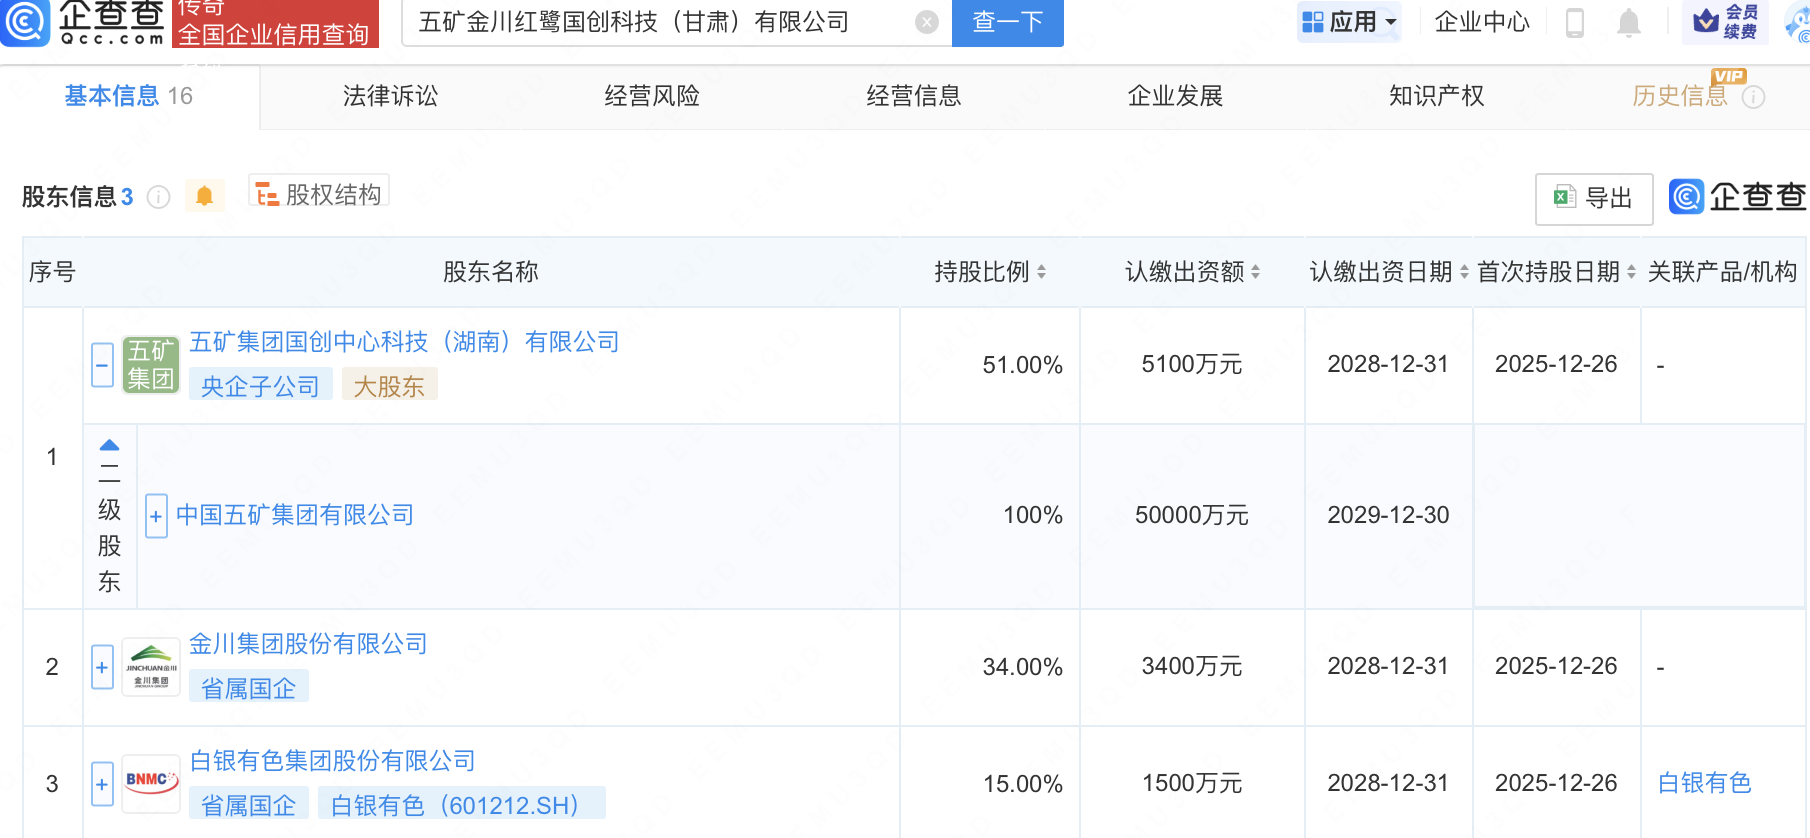This screenshot has height=838, width=1810.
Task: Open notifications bell in header
Action: point(1628,22)
